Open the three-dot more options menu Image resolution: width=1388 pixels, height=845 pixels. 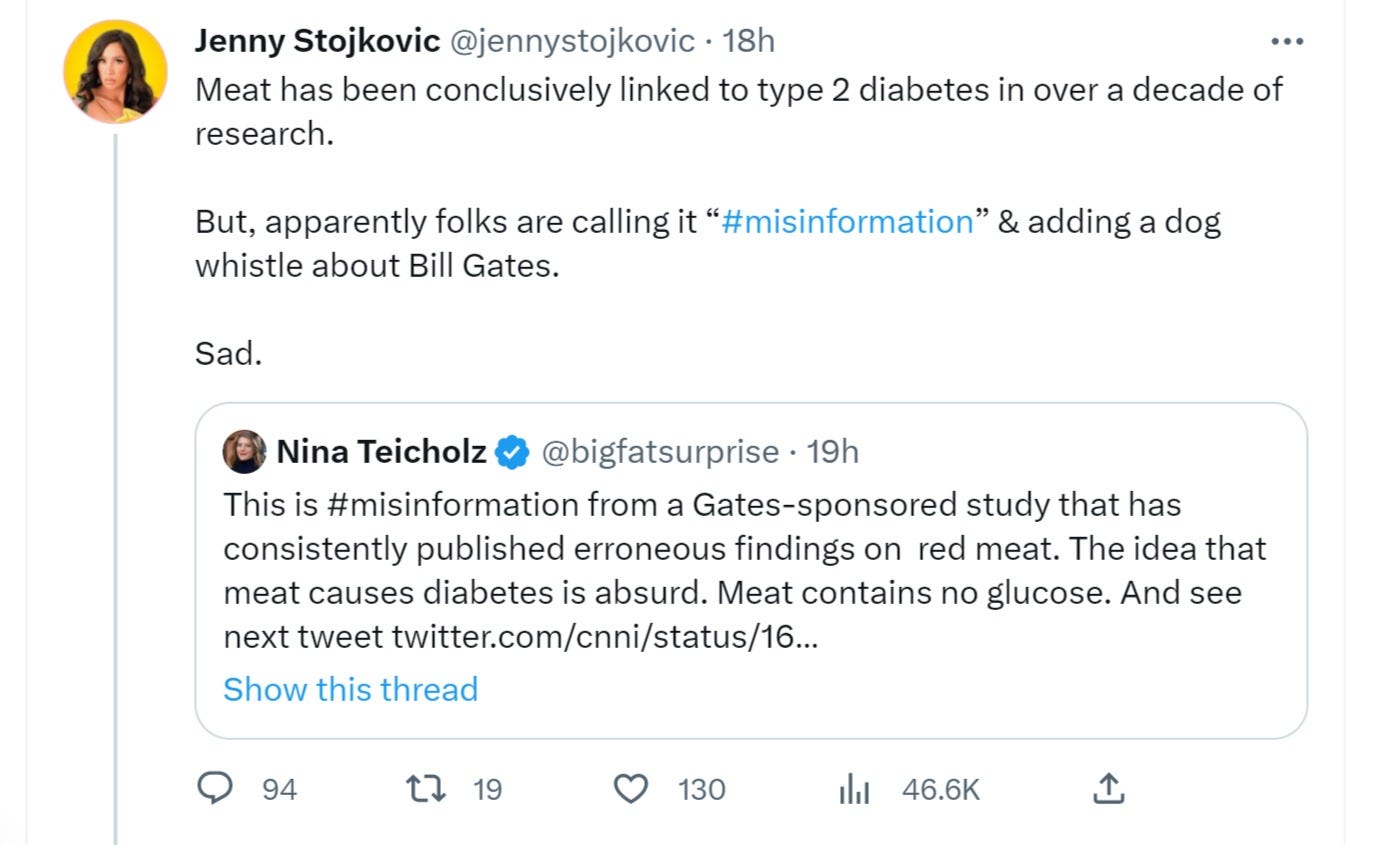[x=1287, y=42]
